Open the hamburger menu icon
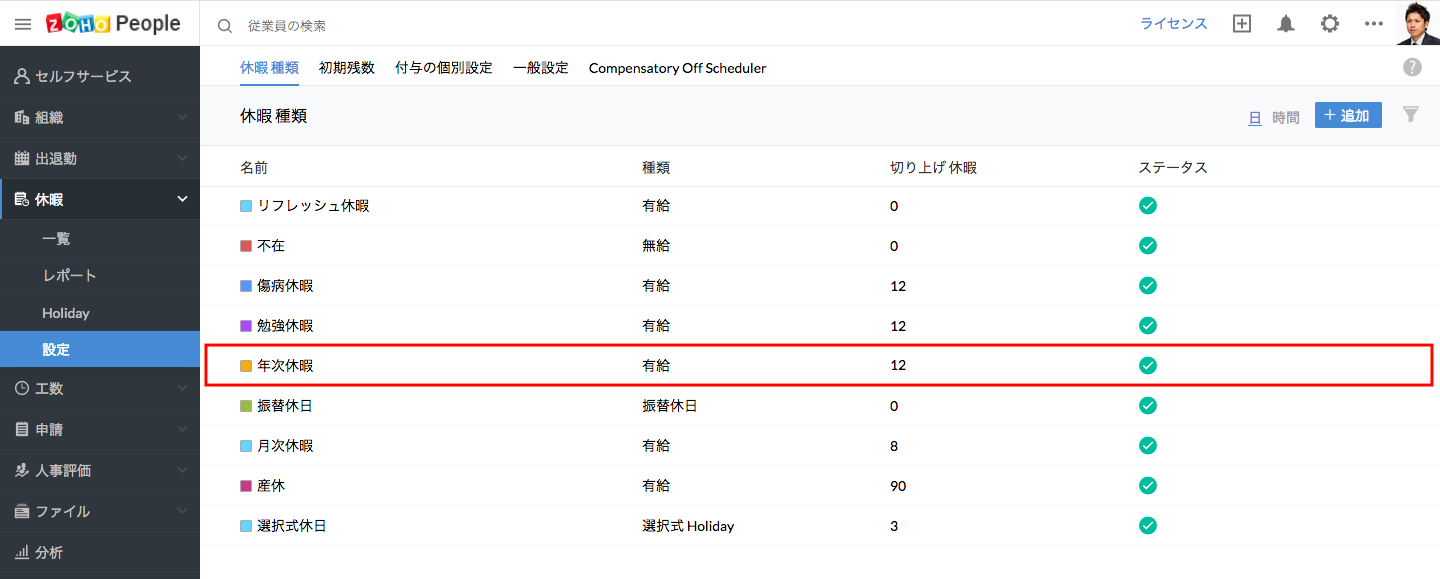1440x579 pixels. click(23, 24)
